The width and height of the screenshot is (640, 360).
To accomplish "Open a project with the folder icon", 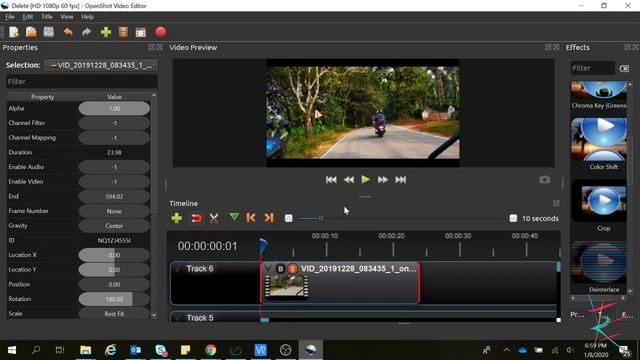I will tap(31, 32).
